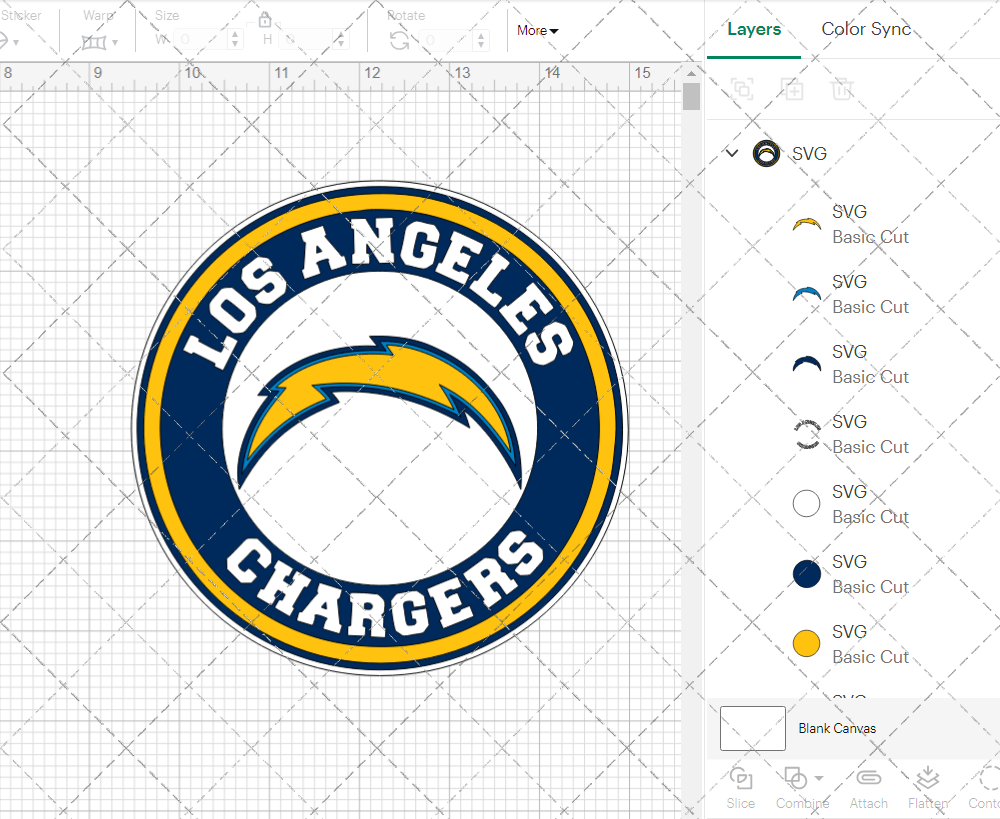This screenshot has width=1000, height=819.
Task: Click the Contour tool
Action: (x=986, y=789)
